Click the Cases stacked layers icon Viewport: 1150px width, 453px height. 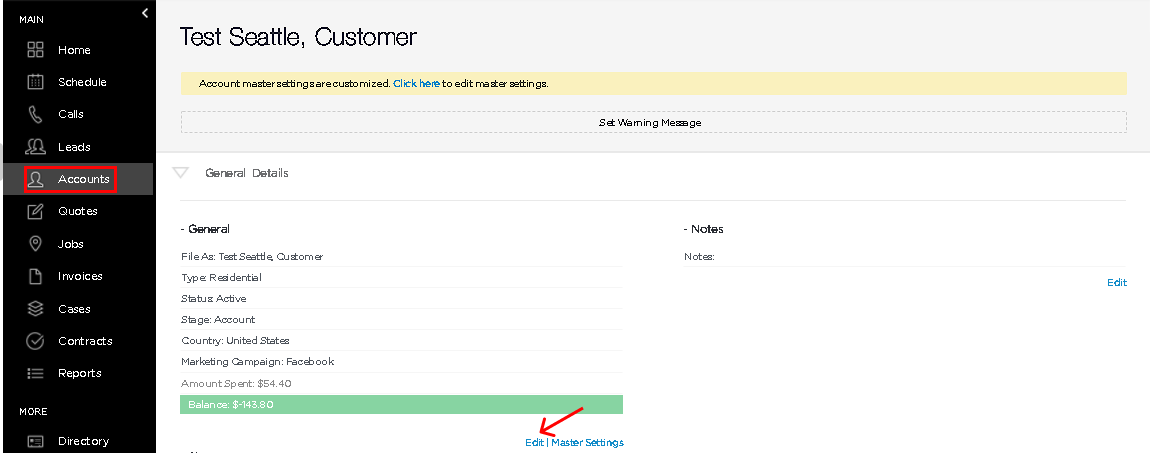tap(35, 309)
